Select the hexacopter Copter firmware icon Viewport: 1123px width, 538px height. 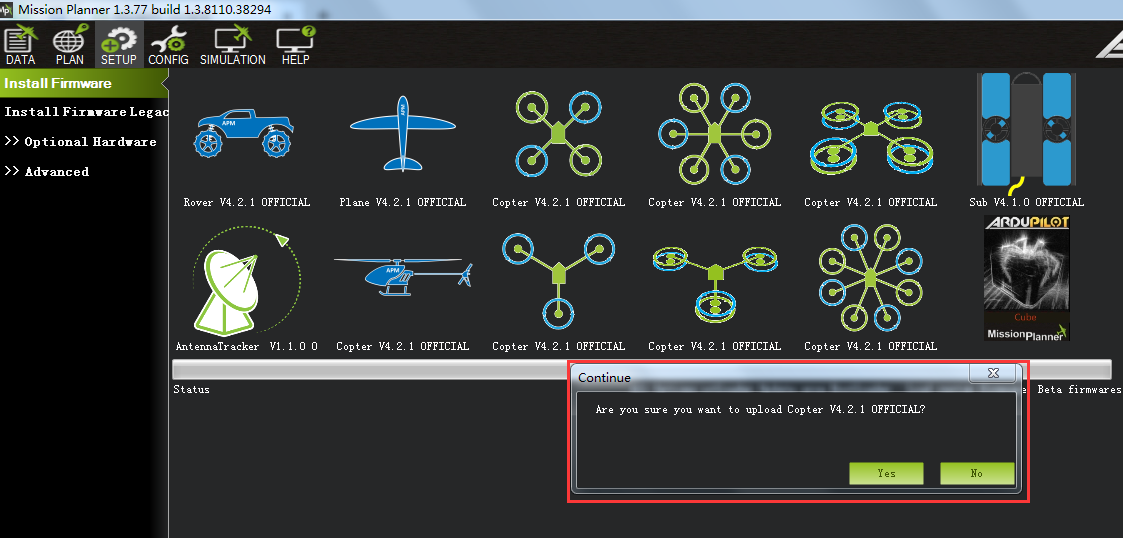[x=714, y=133]
